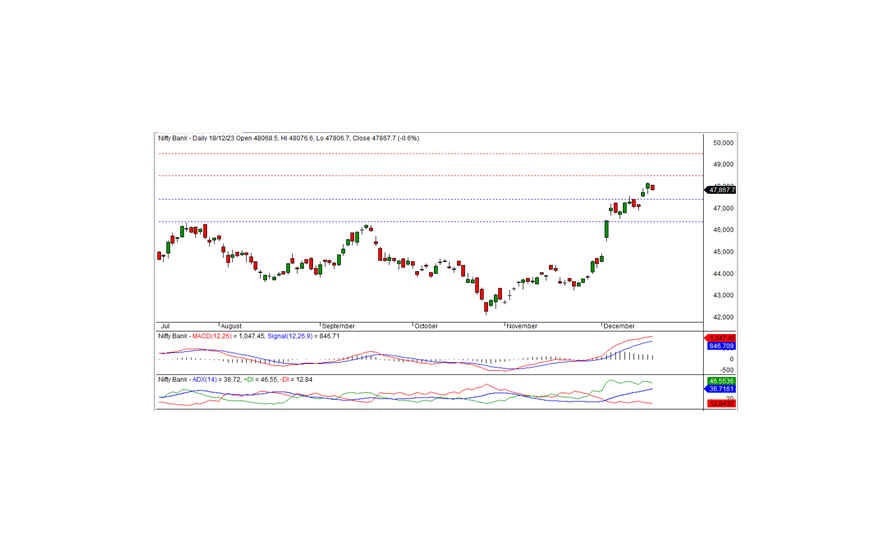Click the green +DI value tag 46.5536
This screenshot has height=533, width=890.
(721, 381)
